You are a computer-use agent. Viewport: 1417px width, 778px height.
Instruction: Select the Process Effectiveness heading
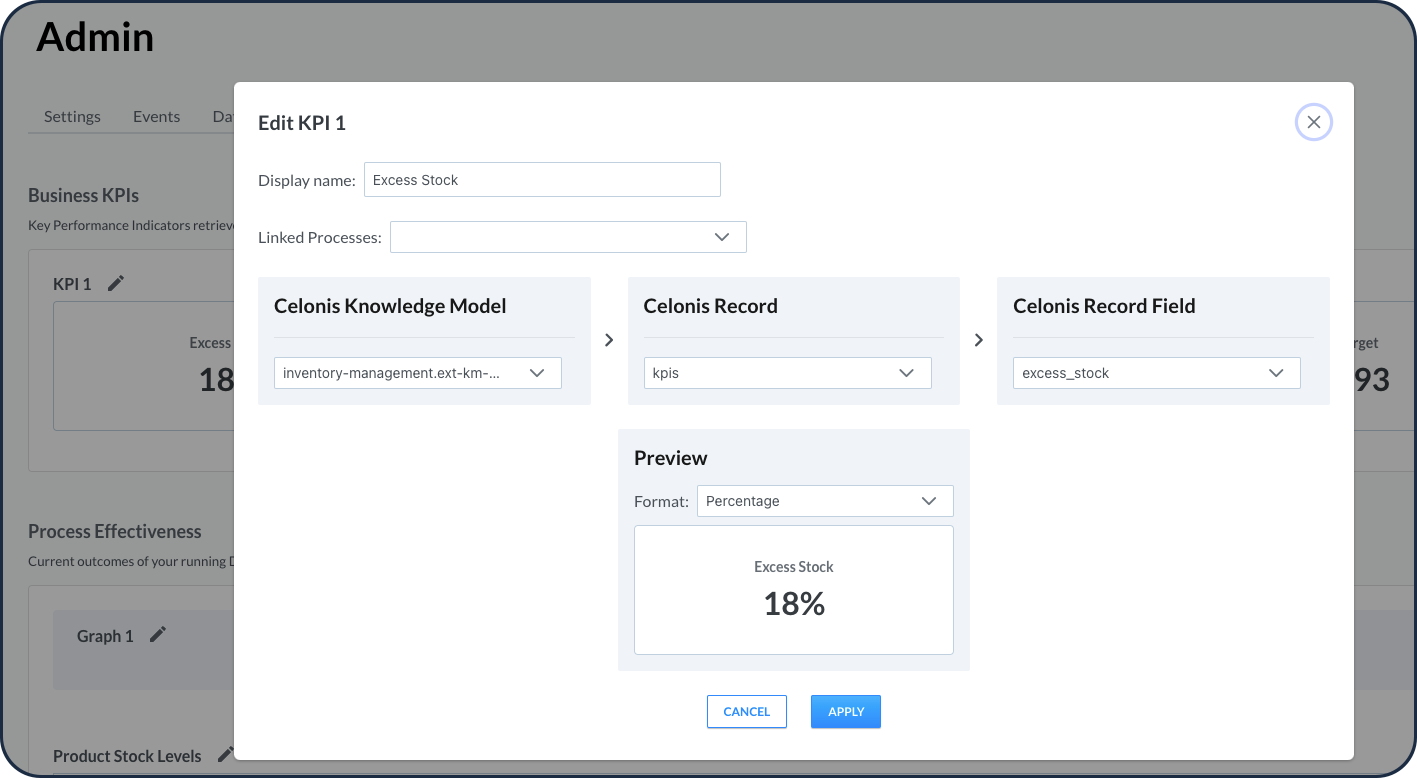tap(115, 531)
